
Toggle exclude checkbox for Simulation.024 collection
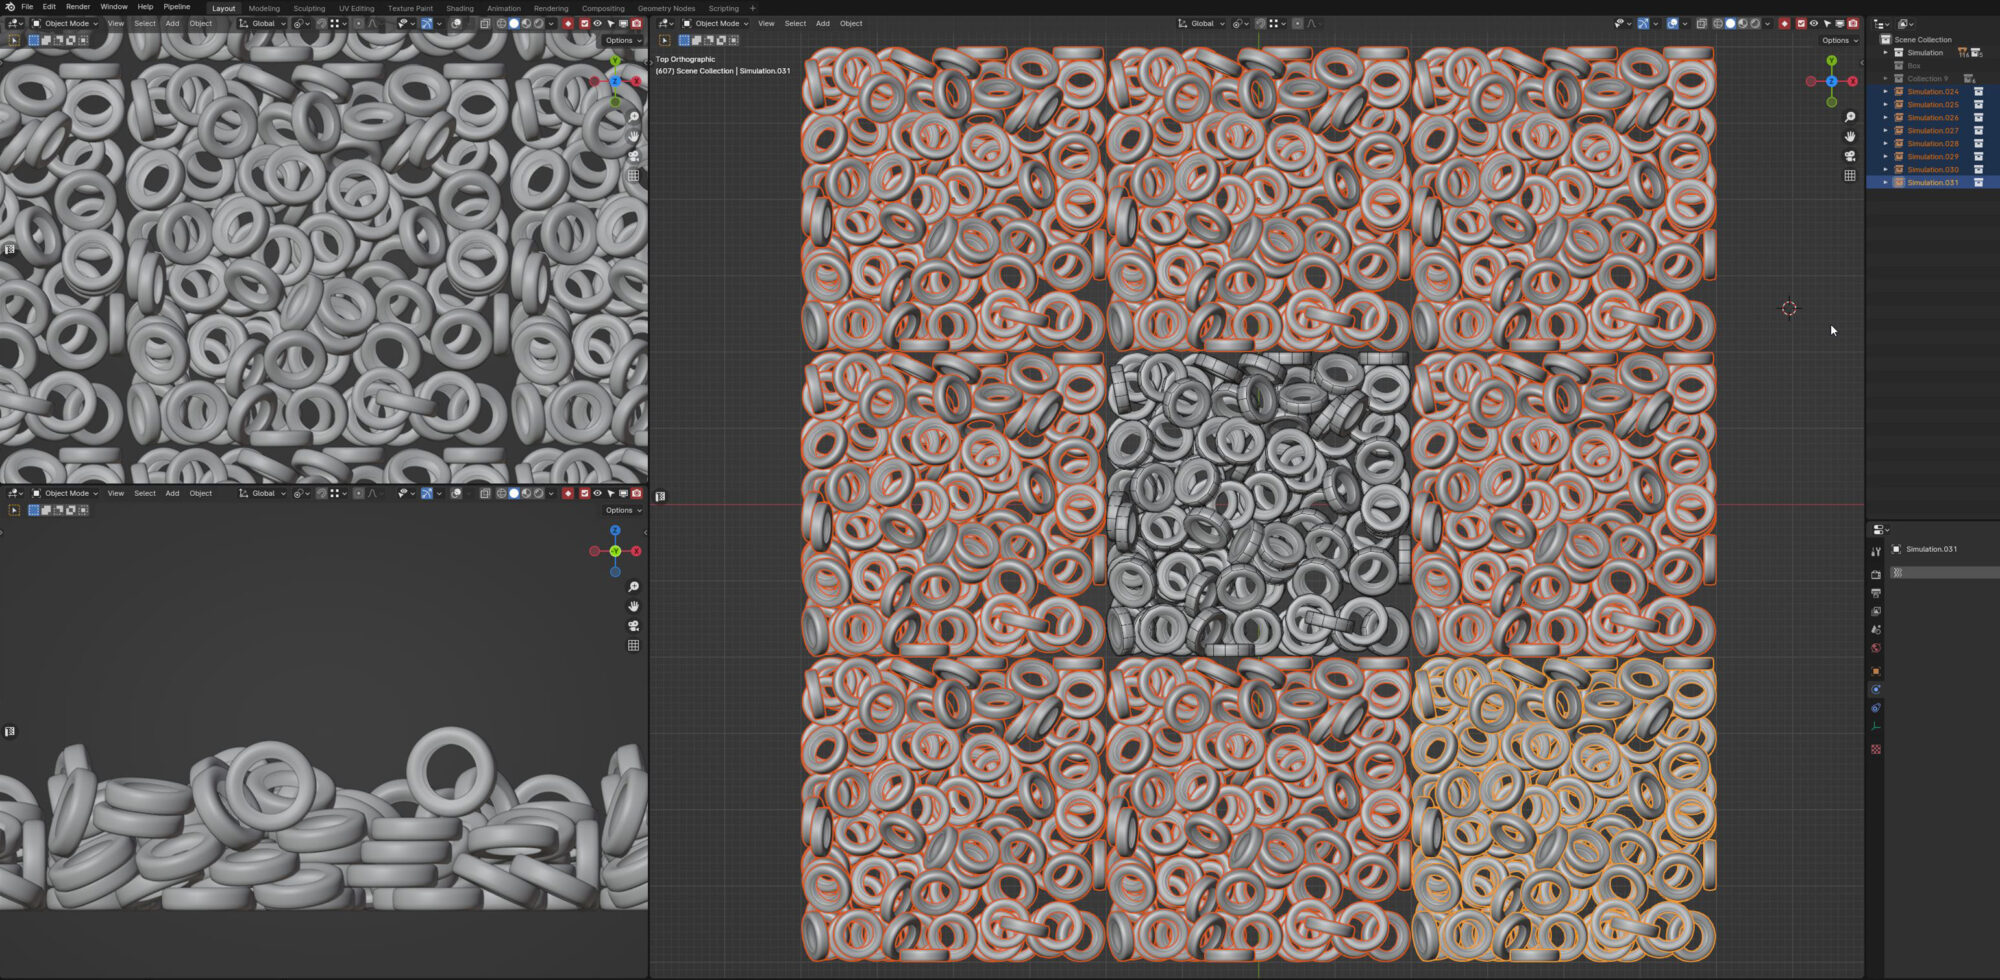[x=1978, y=92]
